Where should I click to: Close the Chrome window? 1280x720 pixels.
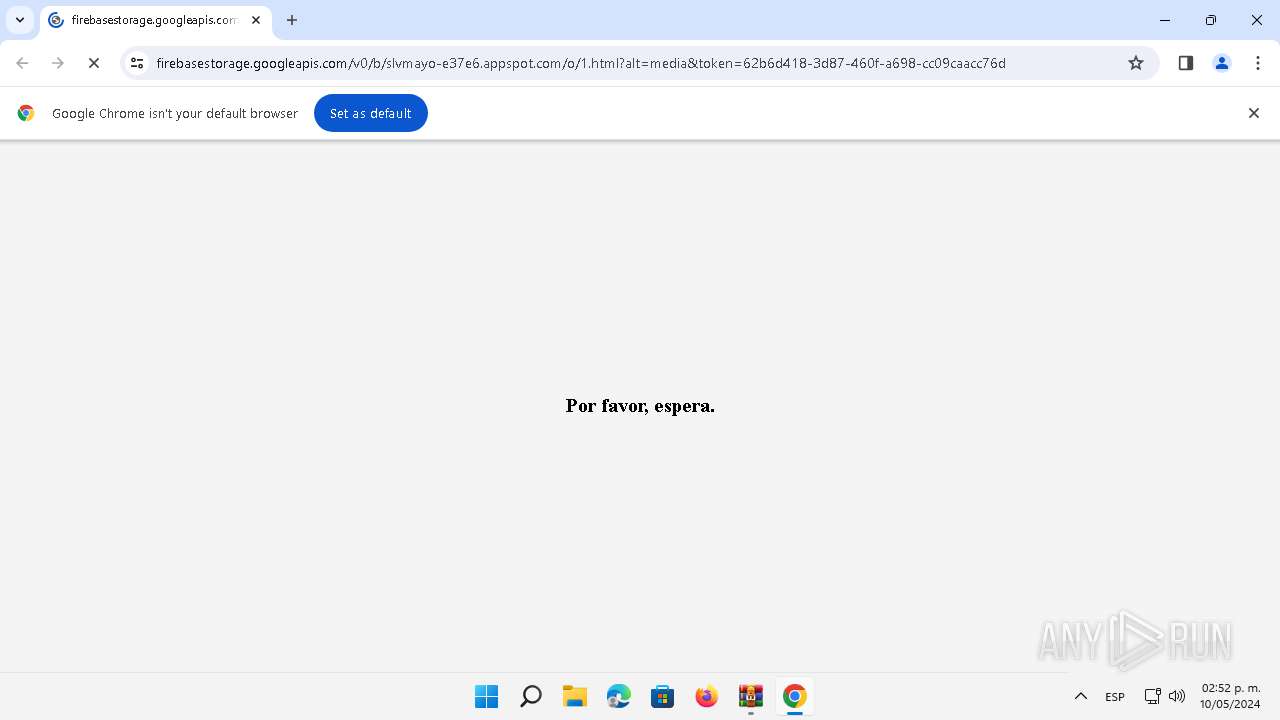pyautogui.click(x=1257, y=20)
